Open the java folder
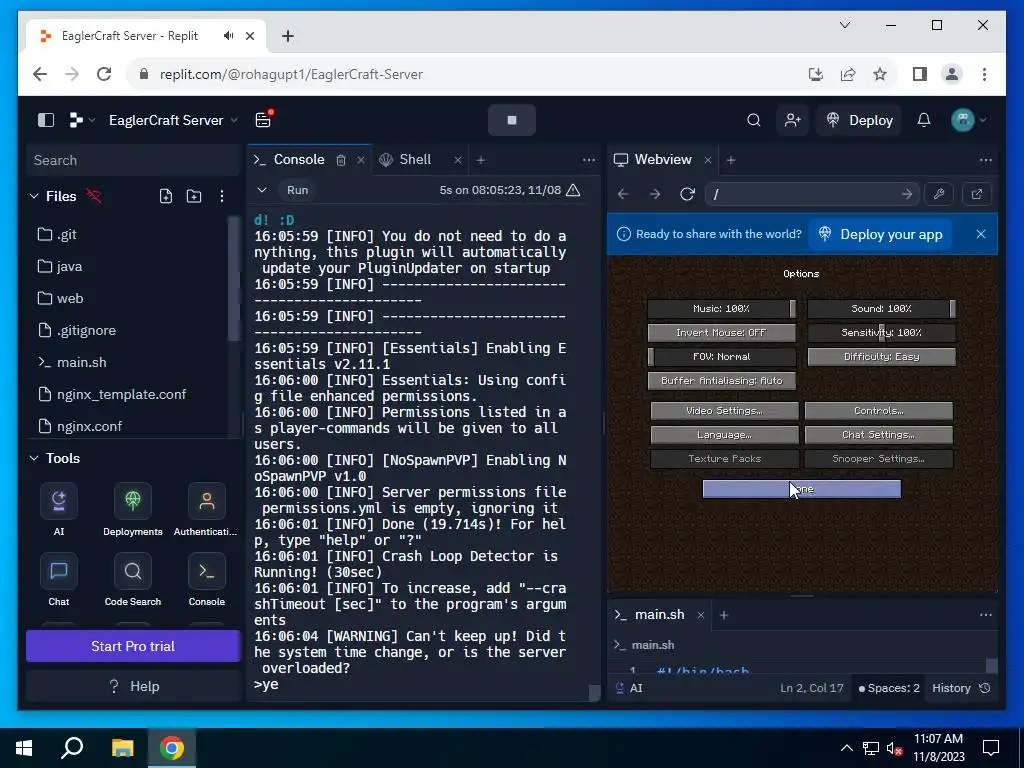The width and height of the screenshot is (1024, 768). 131,266
